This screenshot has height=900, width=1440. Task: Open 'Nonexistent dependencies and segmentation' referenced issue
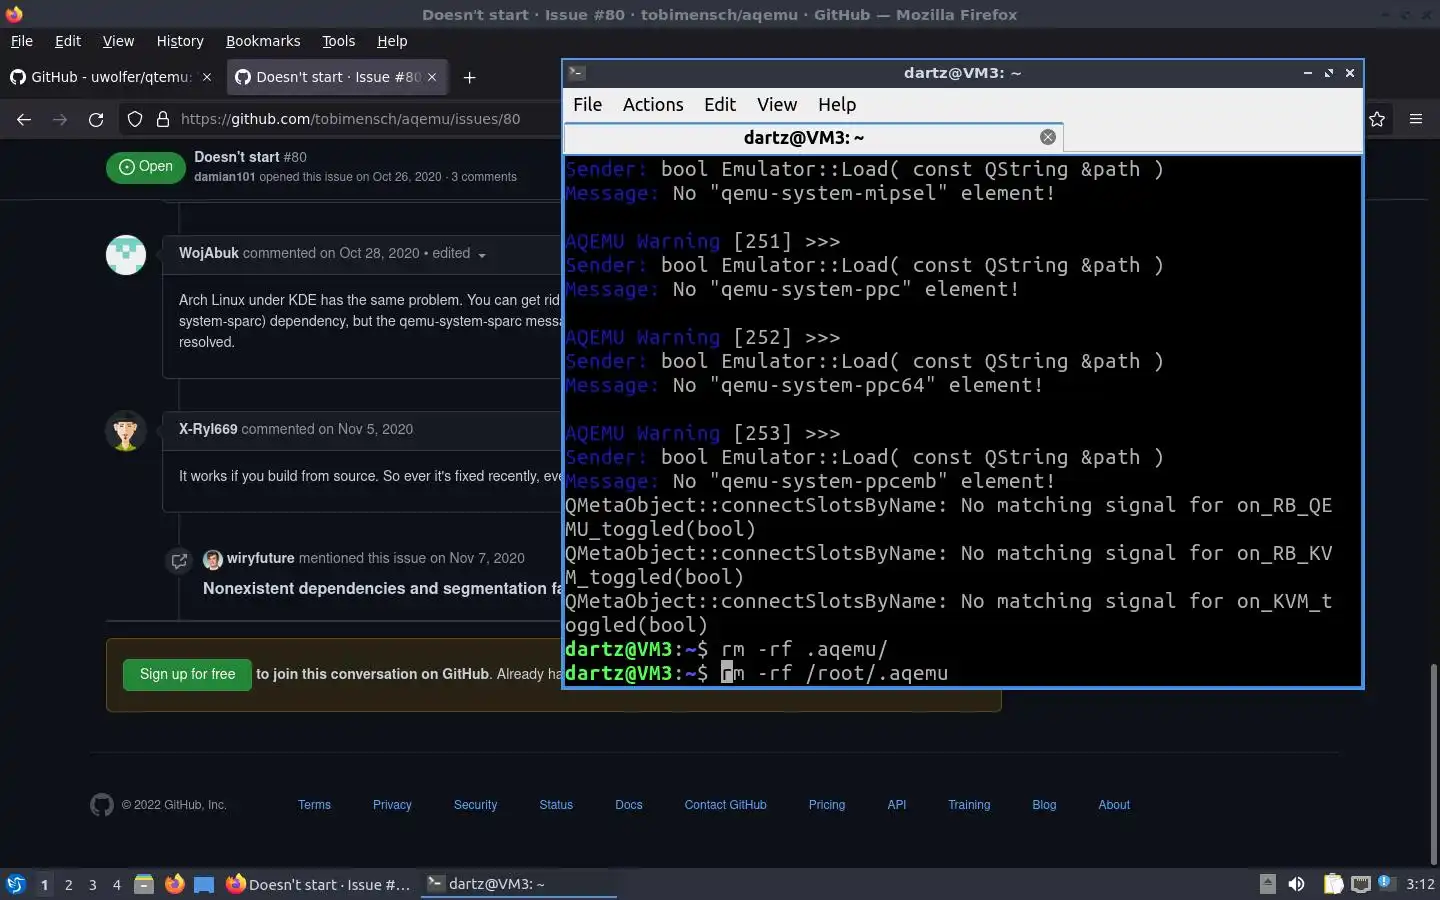[x=382, y=588]
